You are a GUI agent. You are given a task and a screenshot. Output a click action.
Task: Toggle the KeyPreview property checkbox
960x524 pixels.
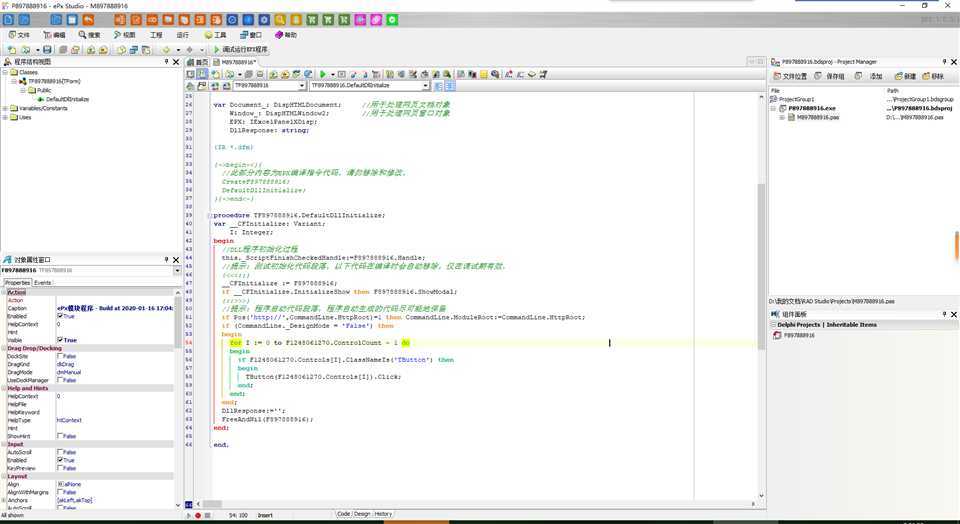pos(60,468)
